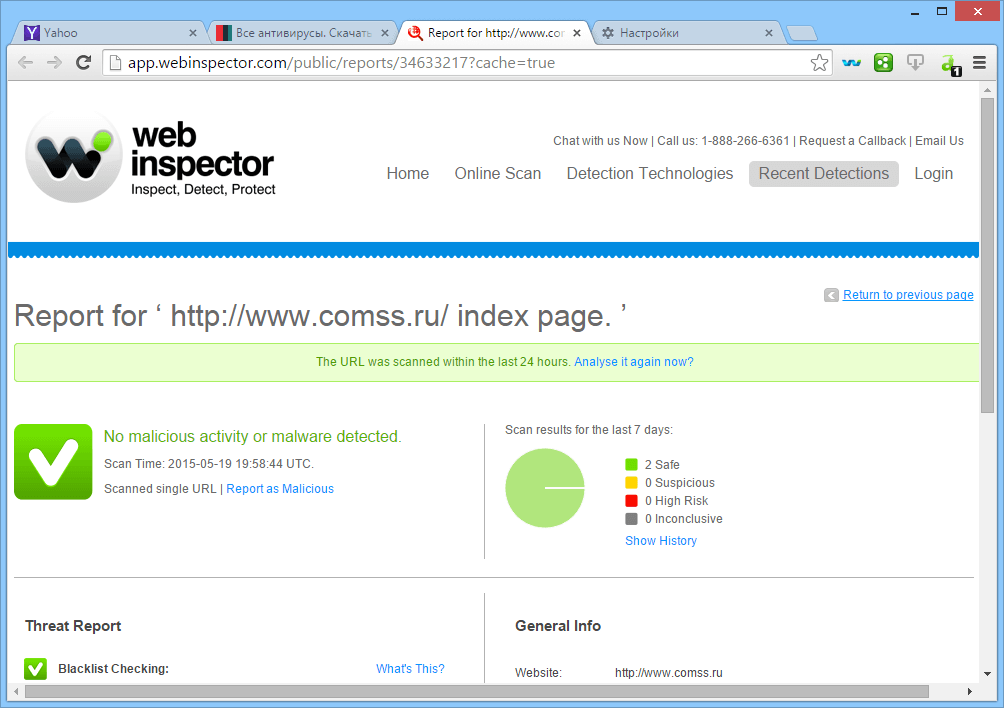Close the Report for comss tab
Viewport: 1004px width, 708px height.
577,33
